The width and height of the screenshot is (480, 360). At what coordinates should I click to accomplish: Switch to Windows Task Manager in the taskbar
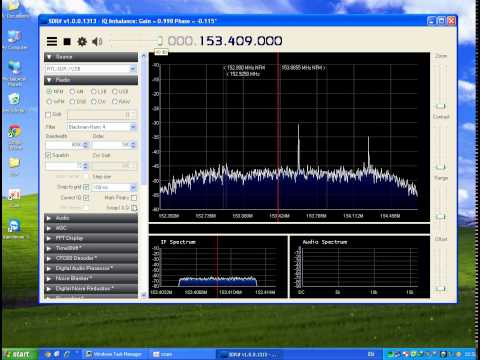(x=114, y=354)
